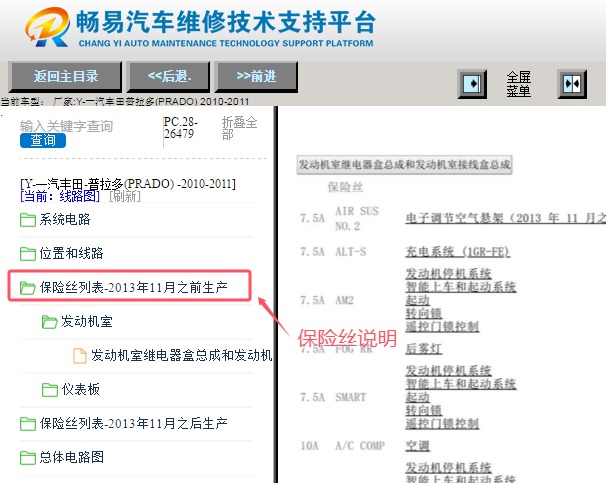Click folder icon beside 保险丝列表-2013年11月之后生产

pyautogui.click(x=28, y=424)
